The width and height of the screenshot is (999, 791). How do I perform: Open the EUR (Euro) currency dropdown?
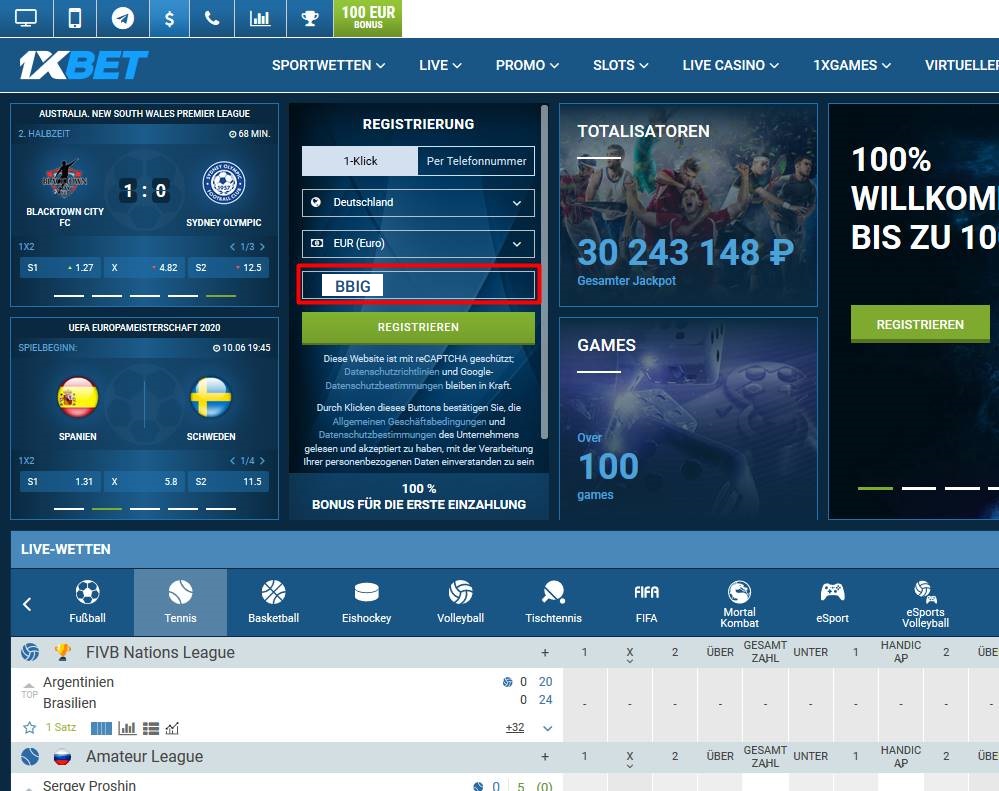(x=418, y=243)
